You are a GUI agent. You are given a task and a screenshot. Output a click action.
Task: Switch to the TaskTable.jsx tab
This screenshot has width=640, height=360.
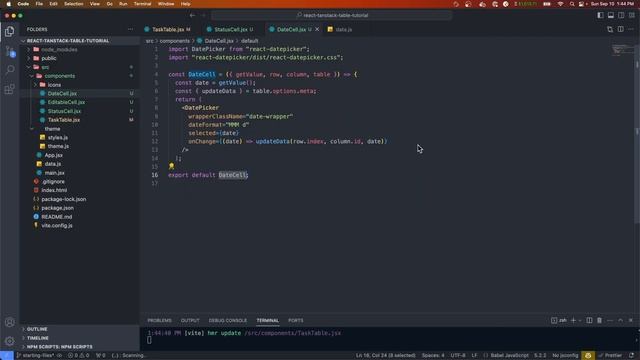pyautogui.click(x=167, y=29)
